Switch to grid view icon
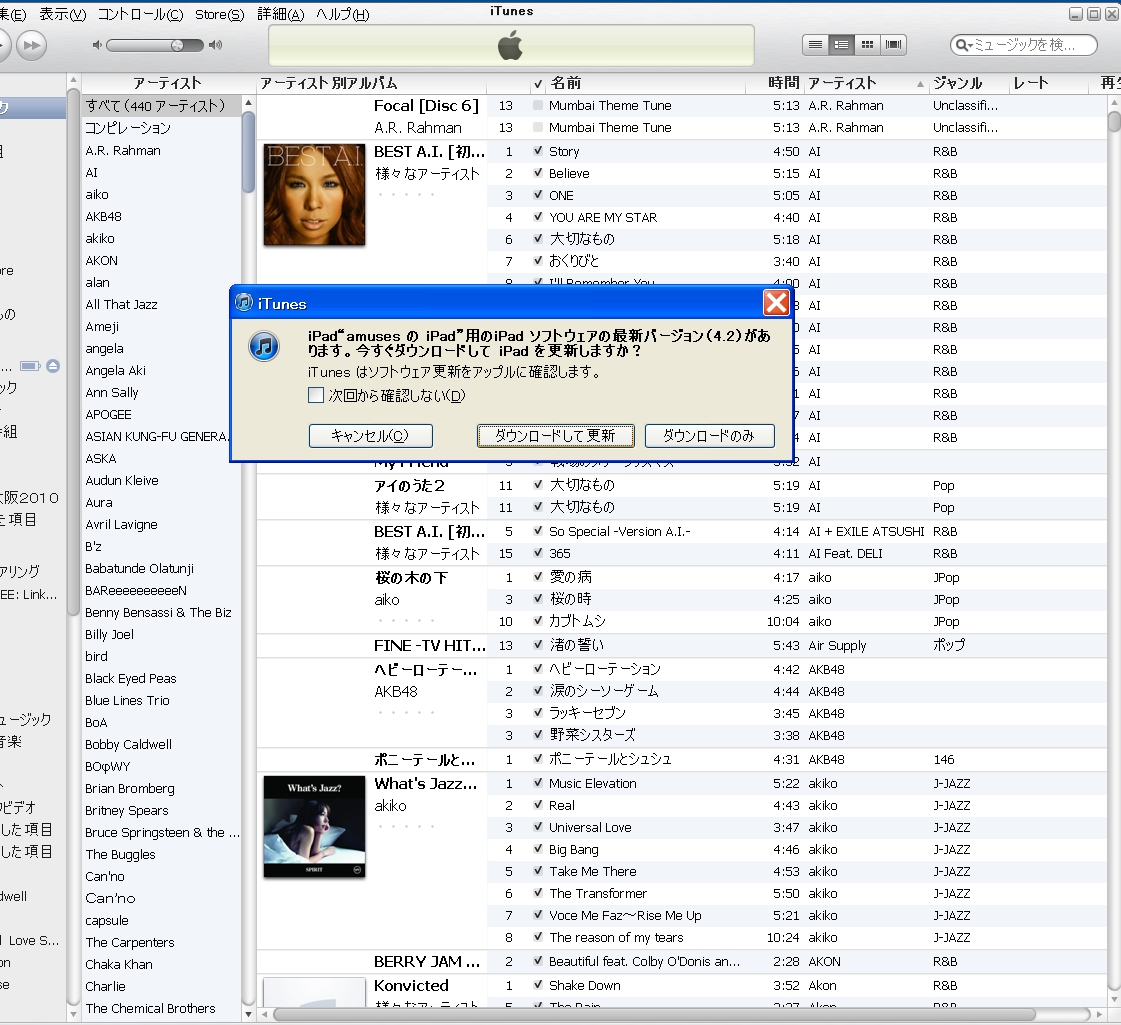Screen dimensions: 1121x1025 (867, 44)
